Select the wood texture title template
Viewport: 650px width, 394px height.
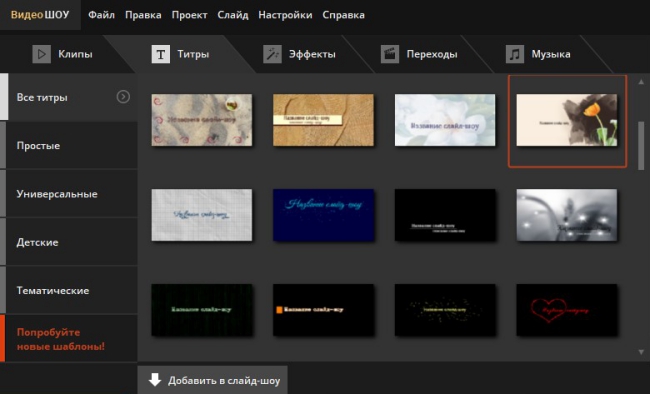(323, 120)
